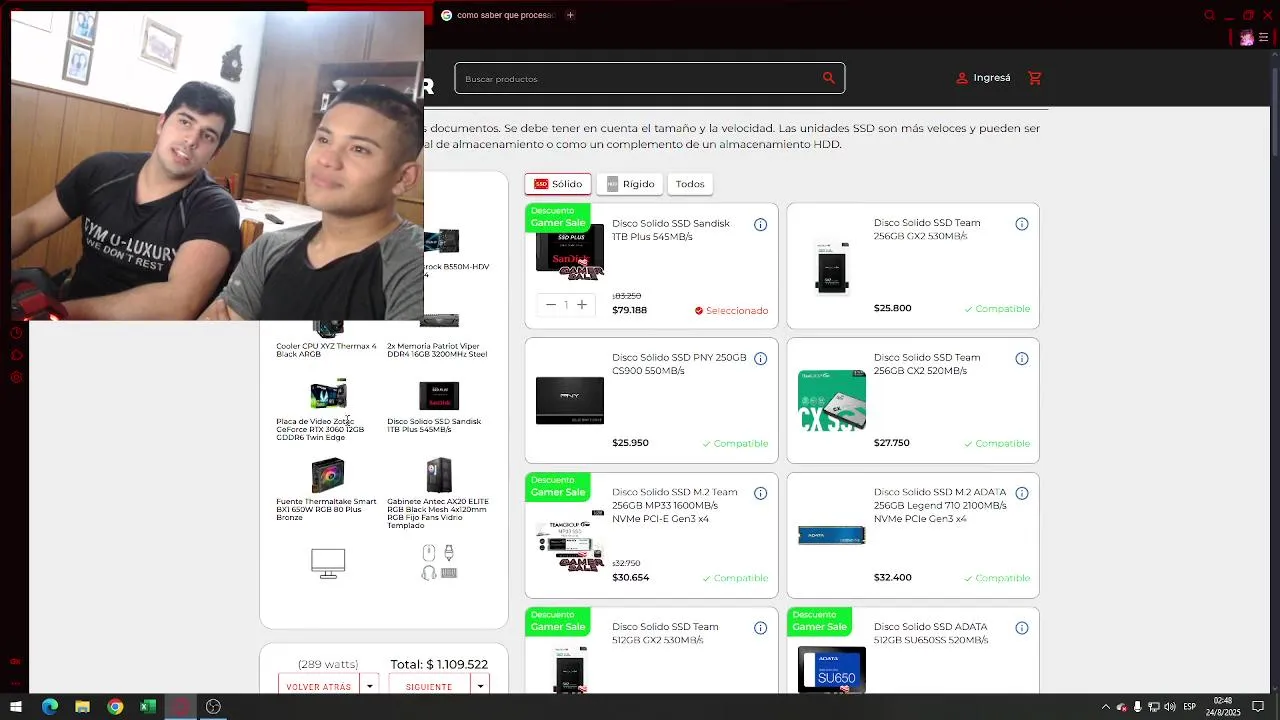
Task: Open the browser easy setup menu icon
Action: [x=1263, y=38]
